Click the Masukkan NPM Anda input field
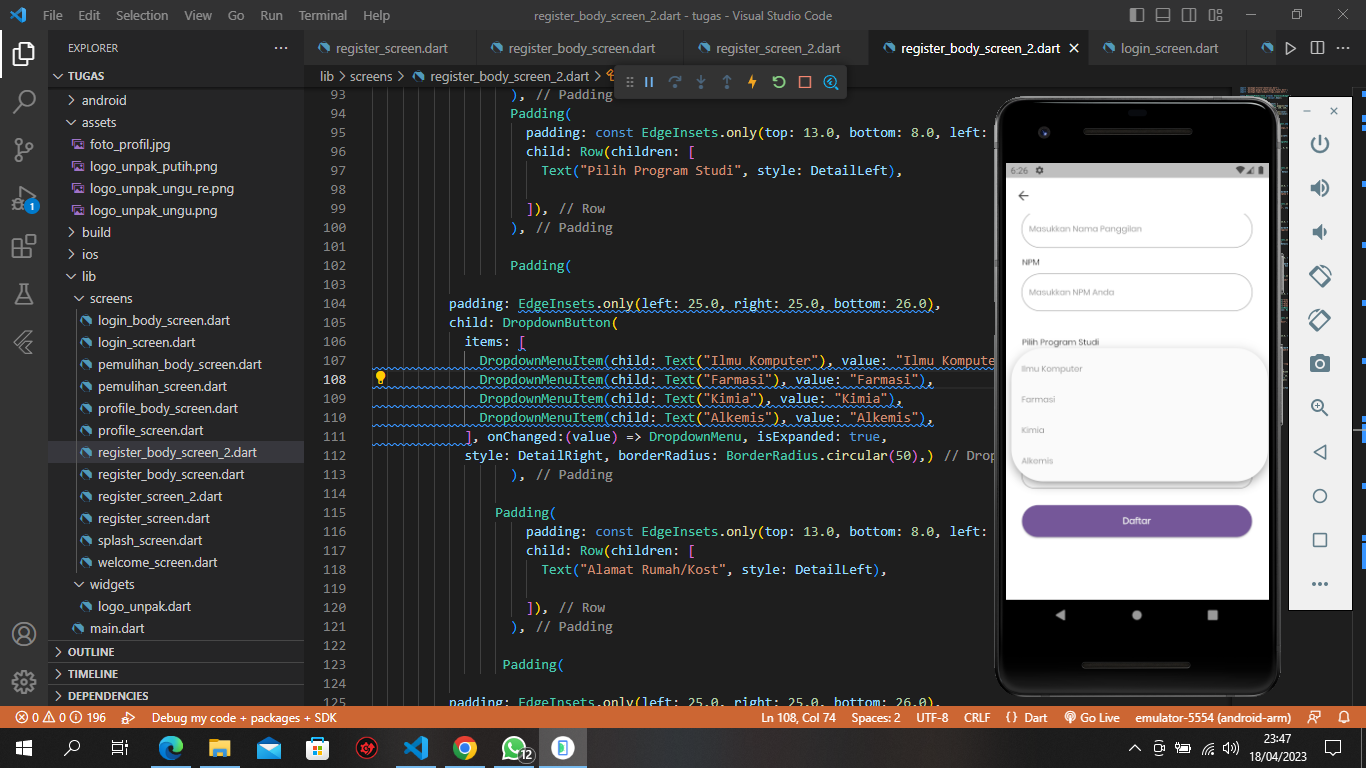1366x768 pixels. (1136, 292)
